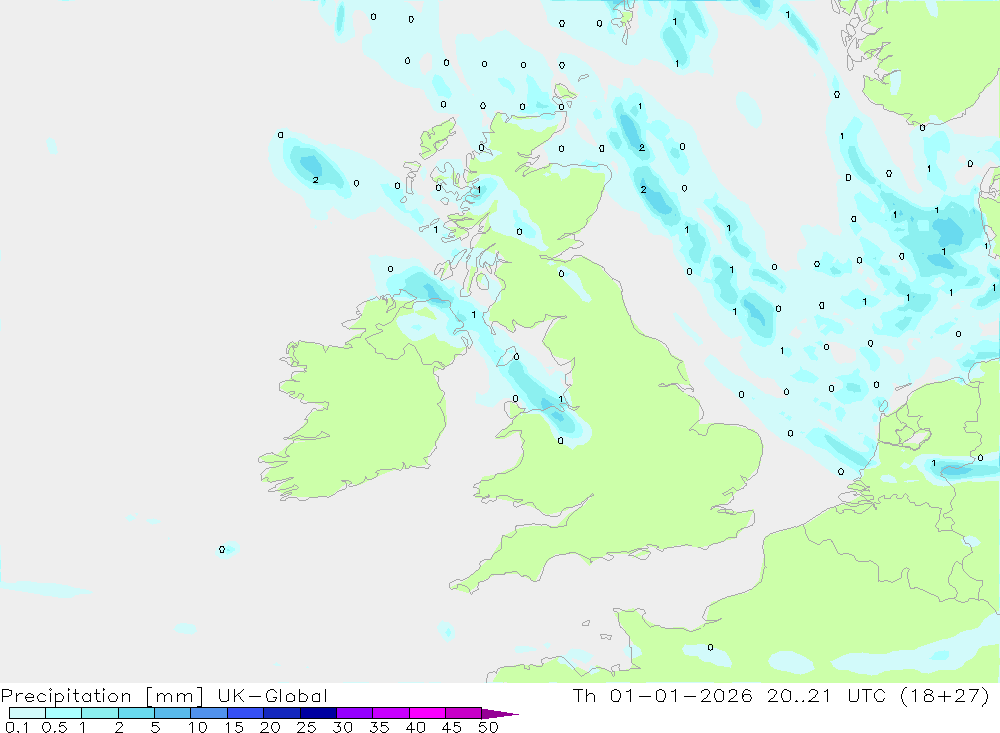Select the 2–5 mm legend color swatch
Screen dimensions: 1000x733
136,713
